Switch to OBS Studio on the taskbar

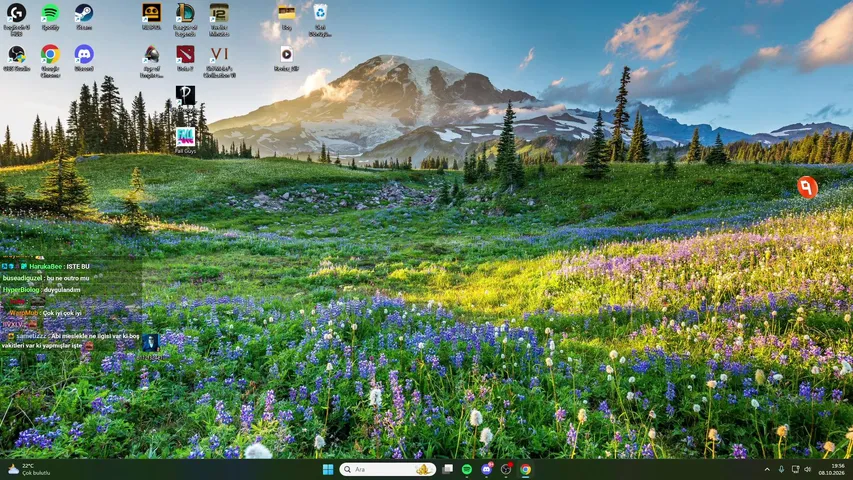pyautogui.click(x=506, y=469)
